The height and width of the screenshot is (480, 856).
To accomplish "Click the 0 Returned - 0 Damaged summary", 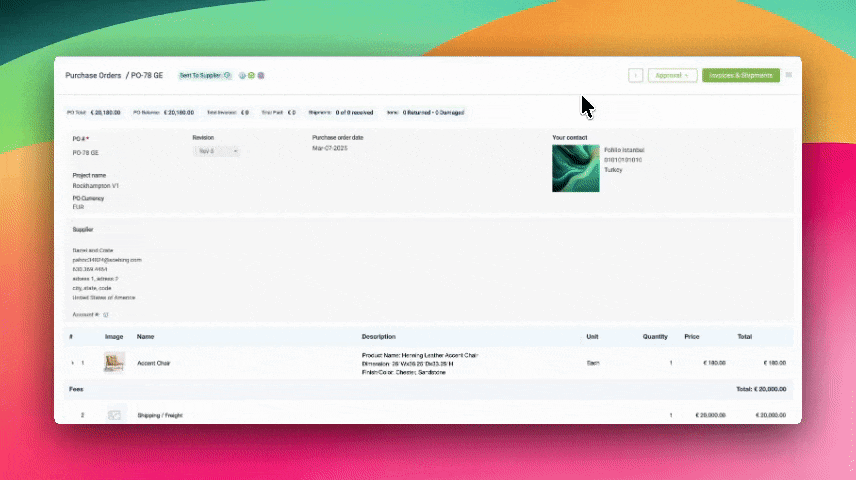I will pos(425,112).
